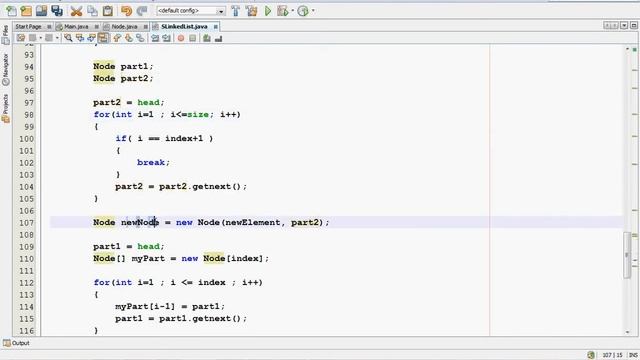Image resolution: width=640 pixels, height=360 pixels.
Task: Click the New Project toolbar icon
Action: (x=26, y=11)
